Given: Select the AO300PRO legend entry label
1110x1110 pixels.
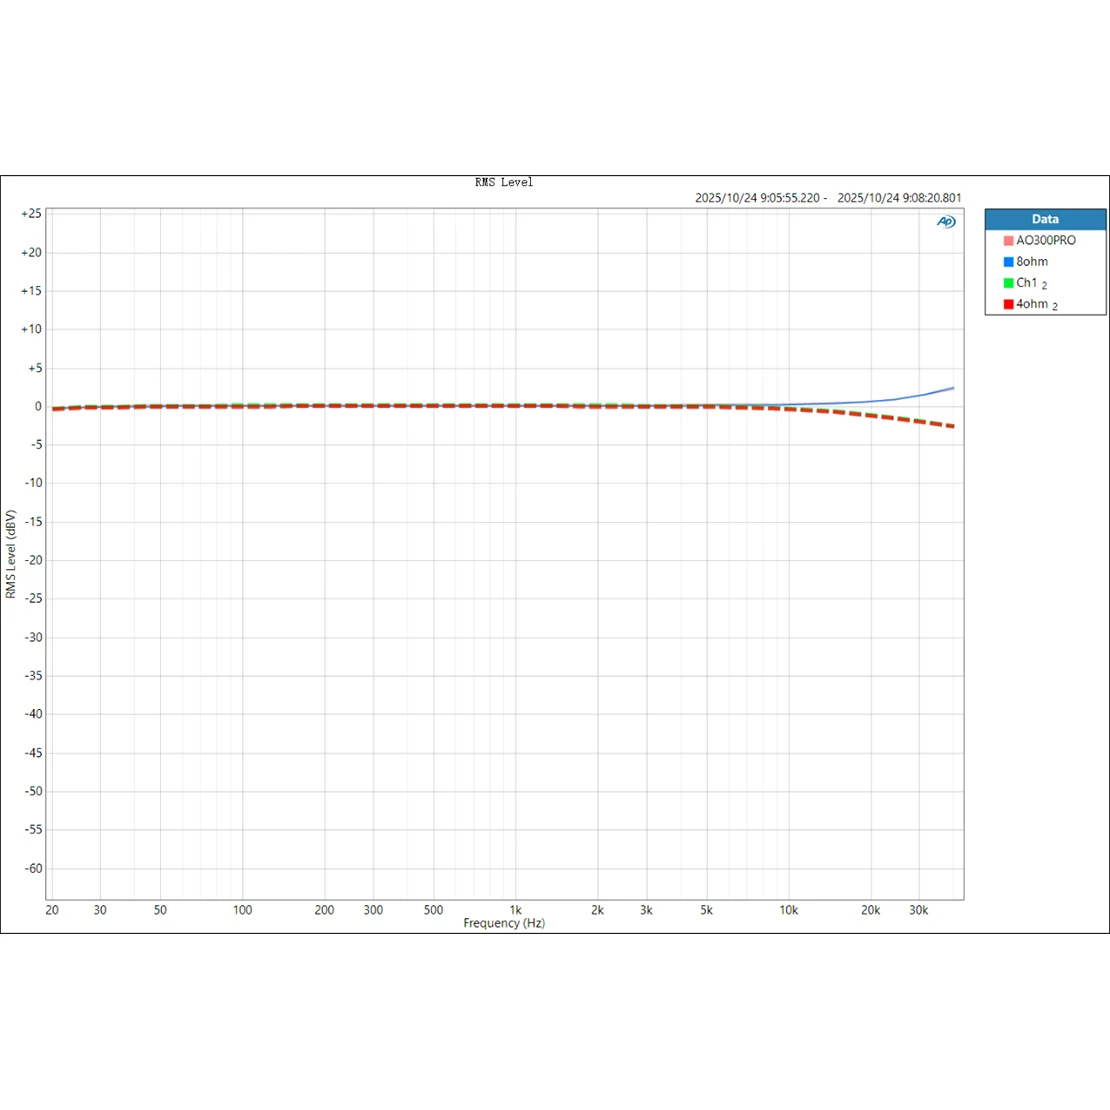Looking at the screenshot, I should click(x=1046, y=241).
